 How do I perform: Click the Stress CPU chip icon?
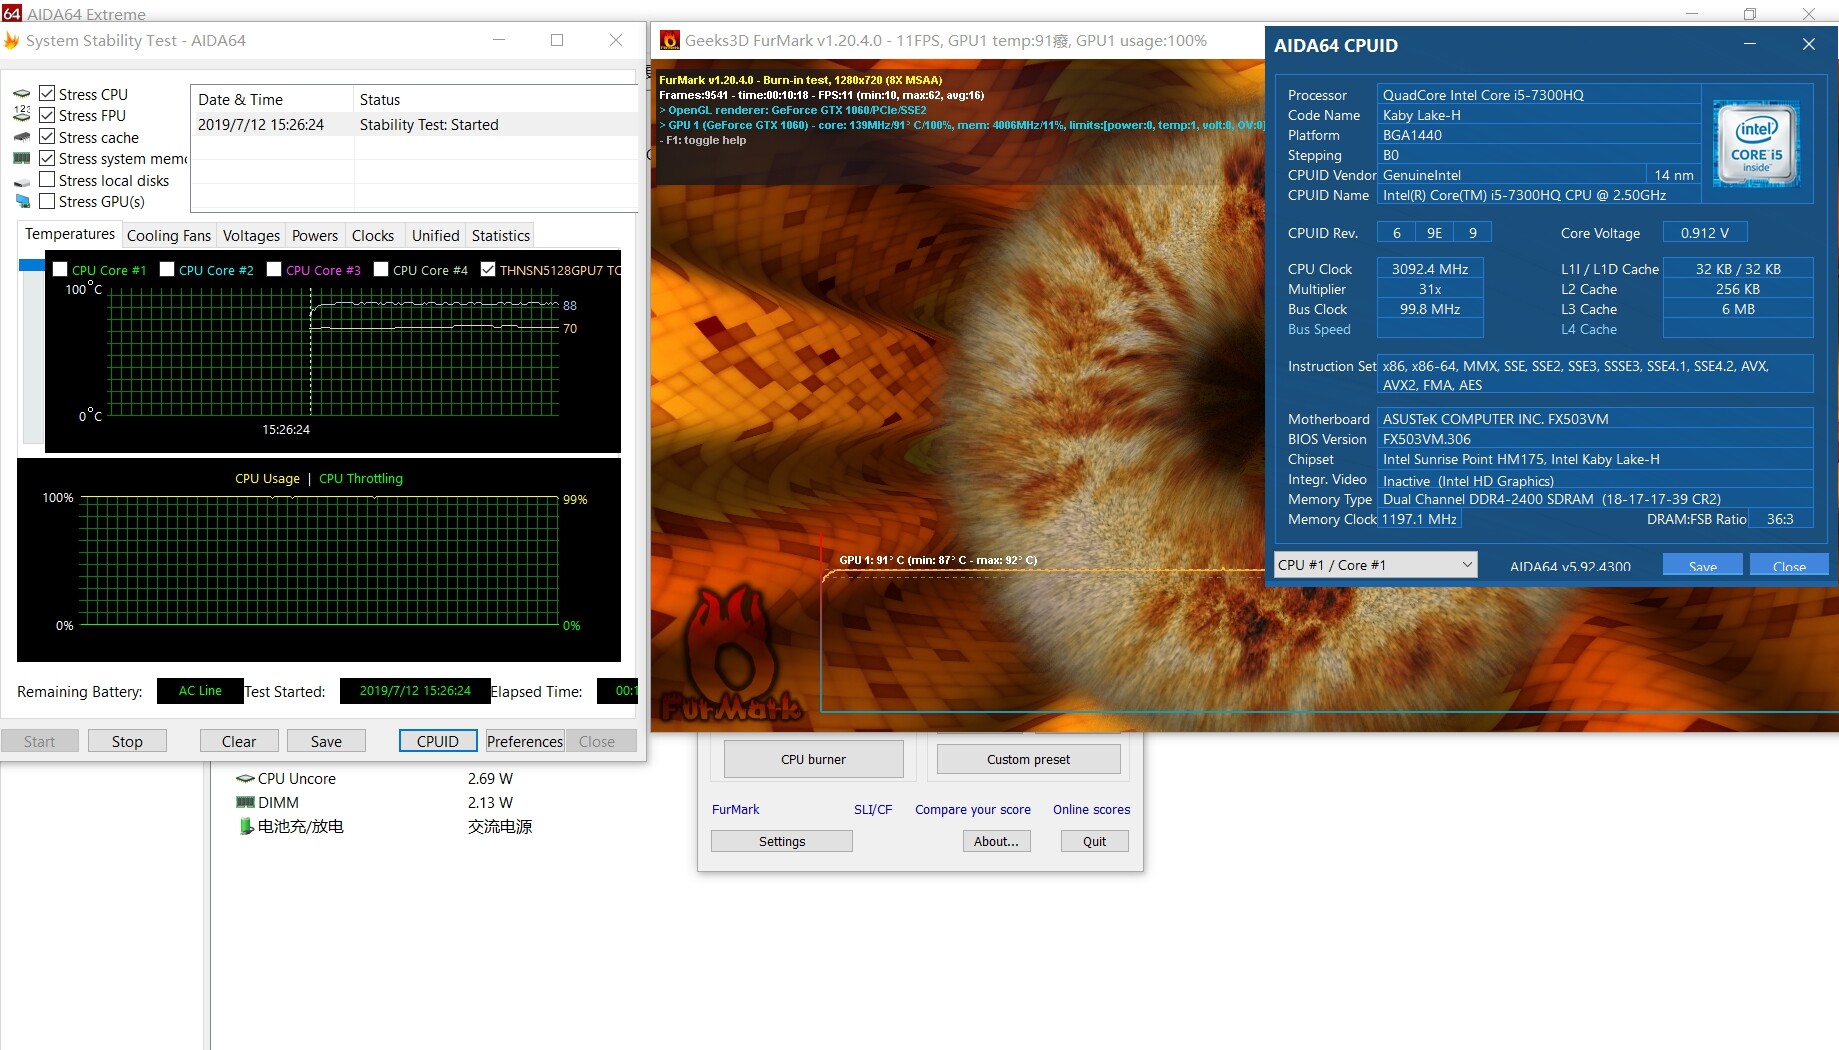(x=22, y=94)
